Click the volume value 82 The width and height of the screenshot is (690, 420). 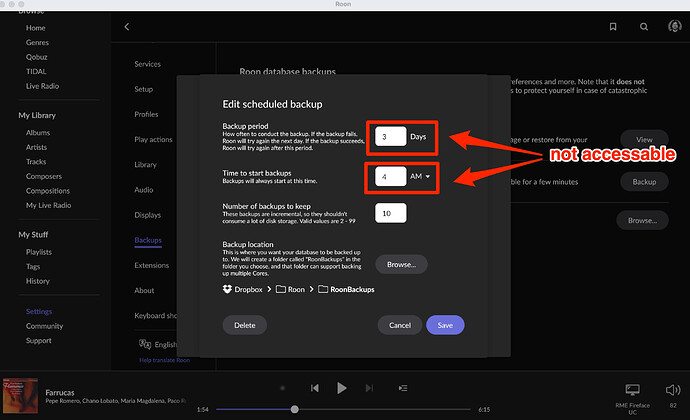(x=673, y=405)
